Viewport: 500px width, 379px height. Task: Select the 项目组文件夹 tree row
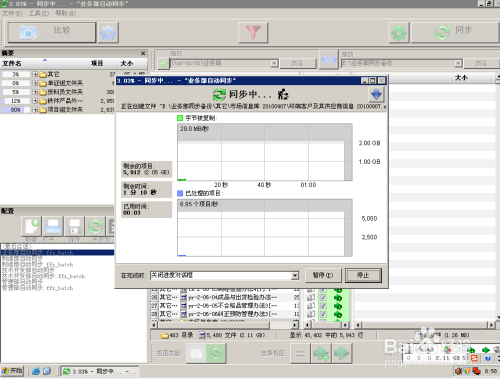[x=65, y=110]
